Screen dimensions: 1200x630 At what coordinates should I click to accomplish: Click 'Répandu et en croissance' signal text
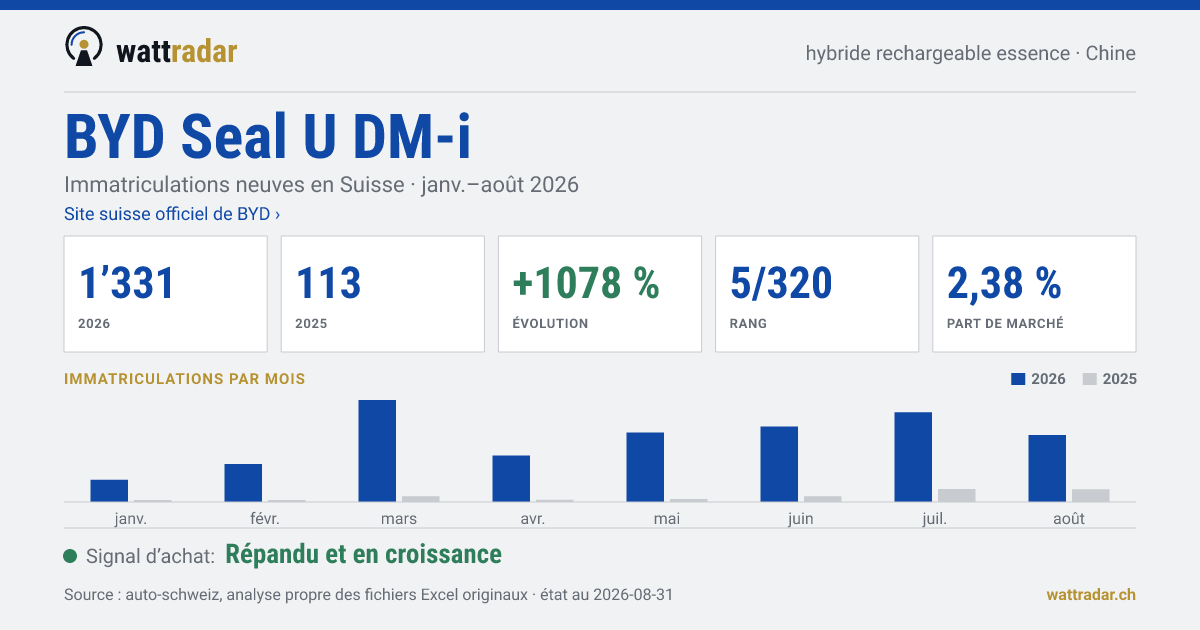pyautogui.click(x=364, y=554)
